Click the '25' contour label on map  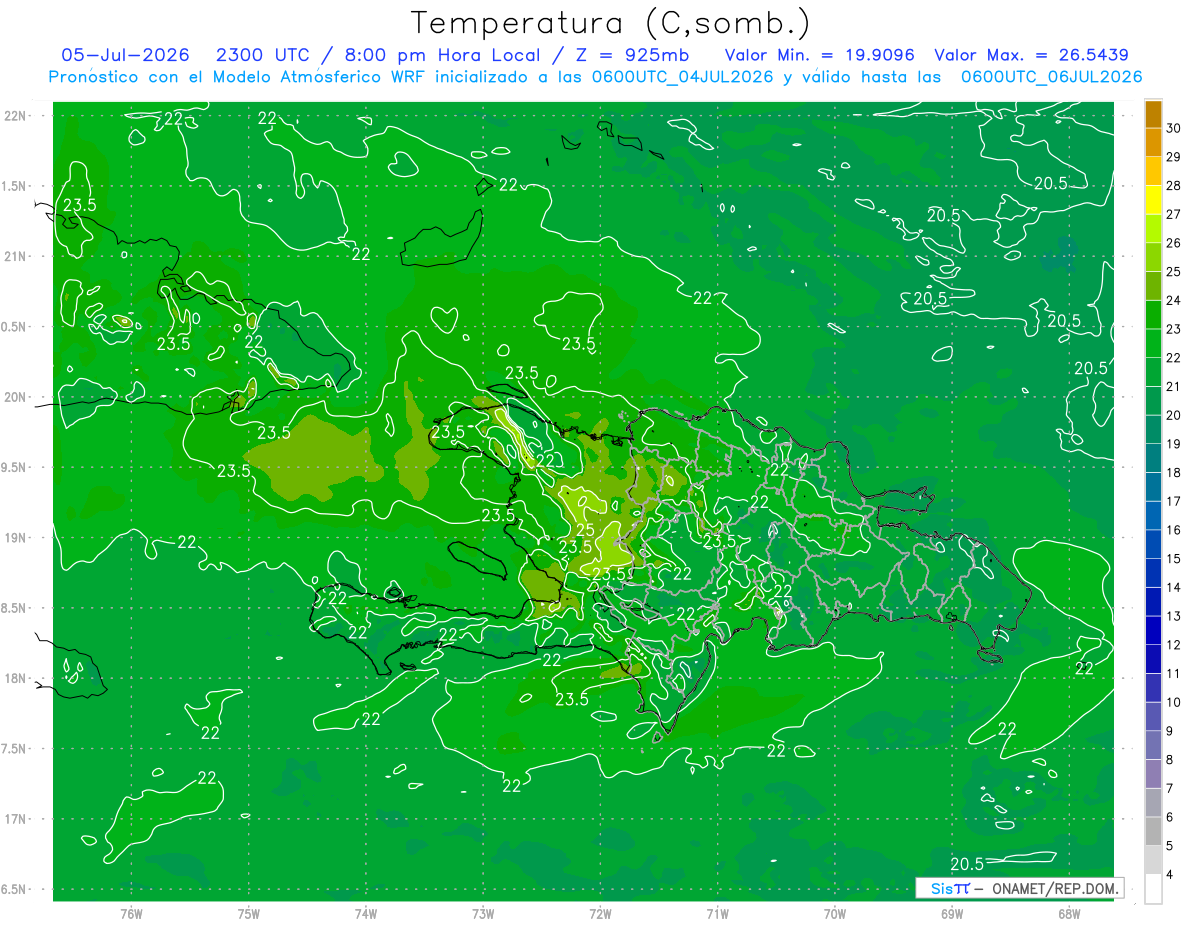586,530
